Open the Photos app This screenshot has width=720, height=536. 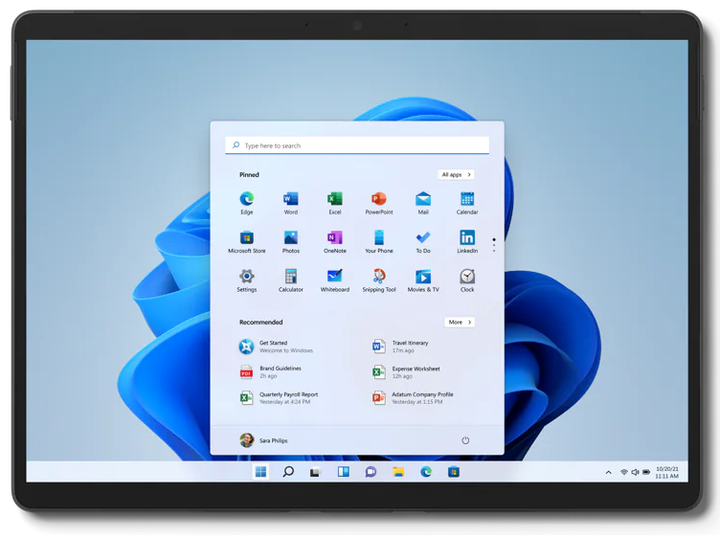291,242
